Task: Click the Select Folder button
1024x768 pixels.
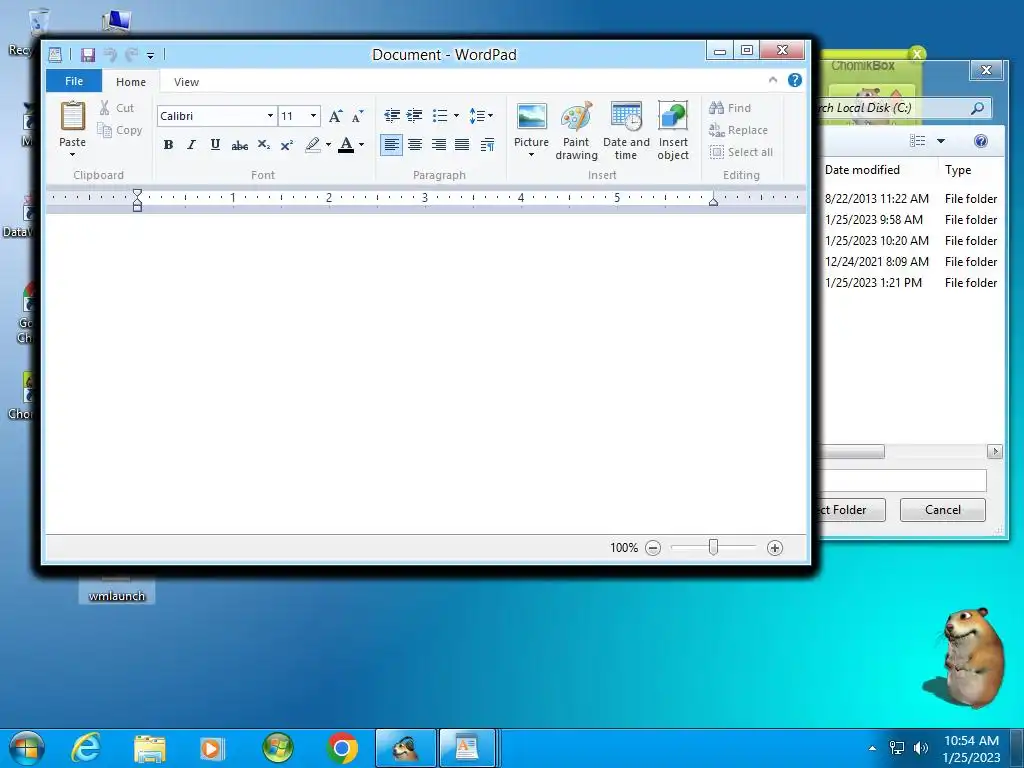Action: (852, 510)
